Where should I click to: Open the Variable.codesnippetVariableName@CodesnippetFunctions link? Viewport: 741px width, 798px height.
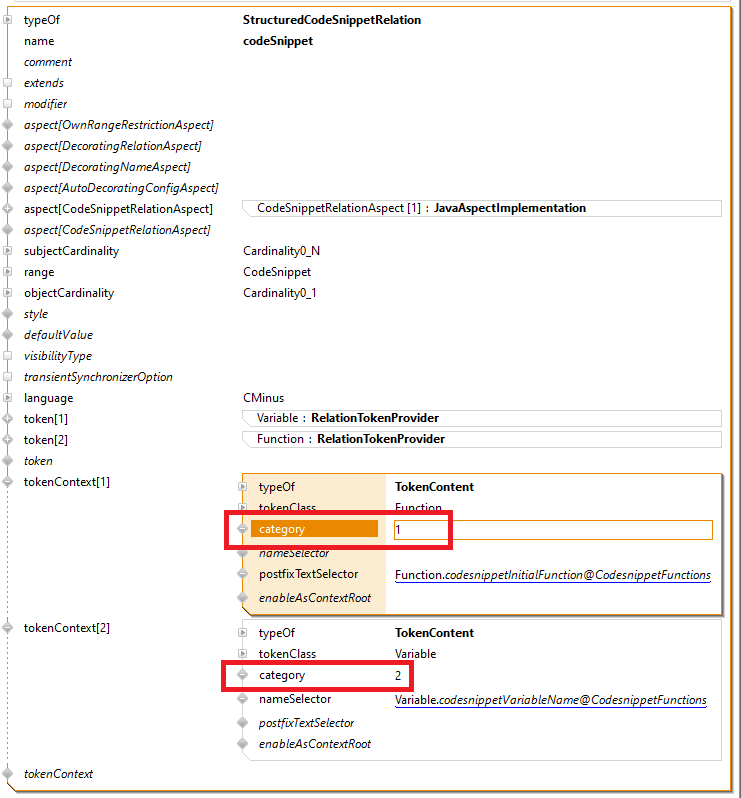click(550, 700)
